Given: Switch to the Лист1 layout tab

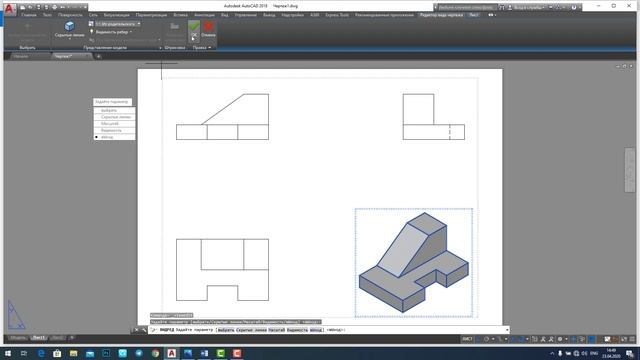Looking at the screenshot, I should tap(39, 338).
